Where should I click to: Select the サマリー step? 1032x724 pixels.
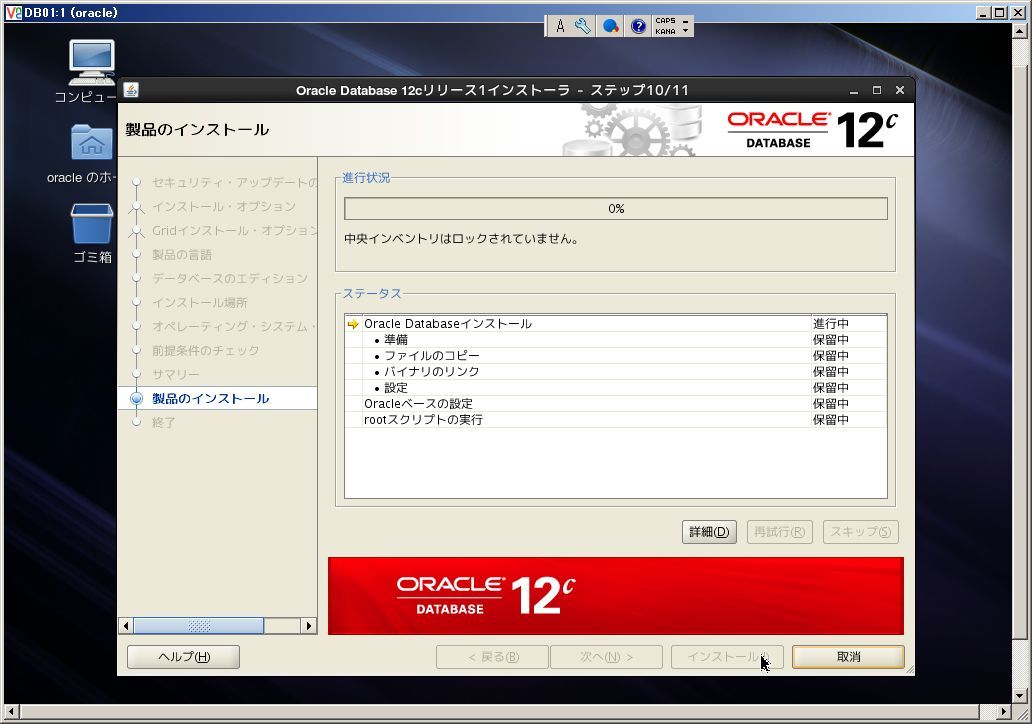[x=175, y=375]
